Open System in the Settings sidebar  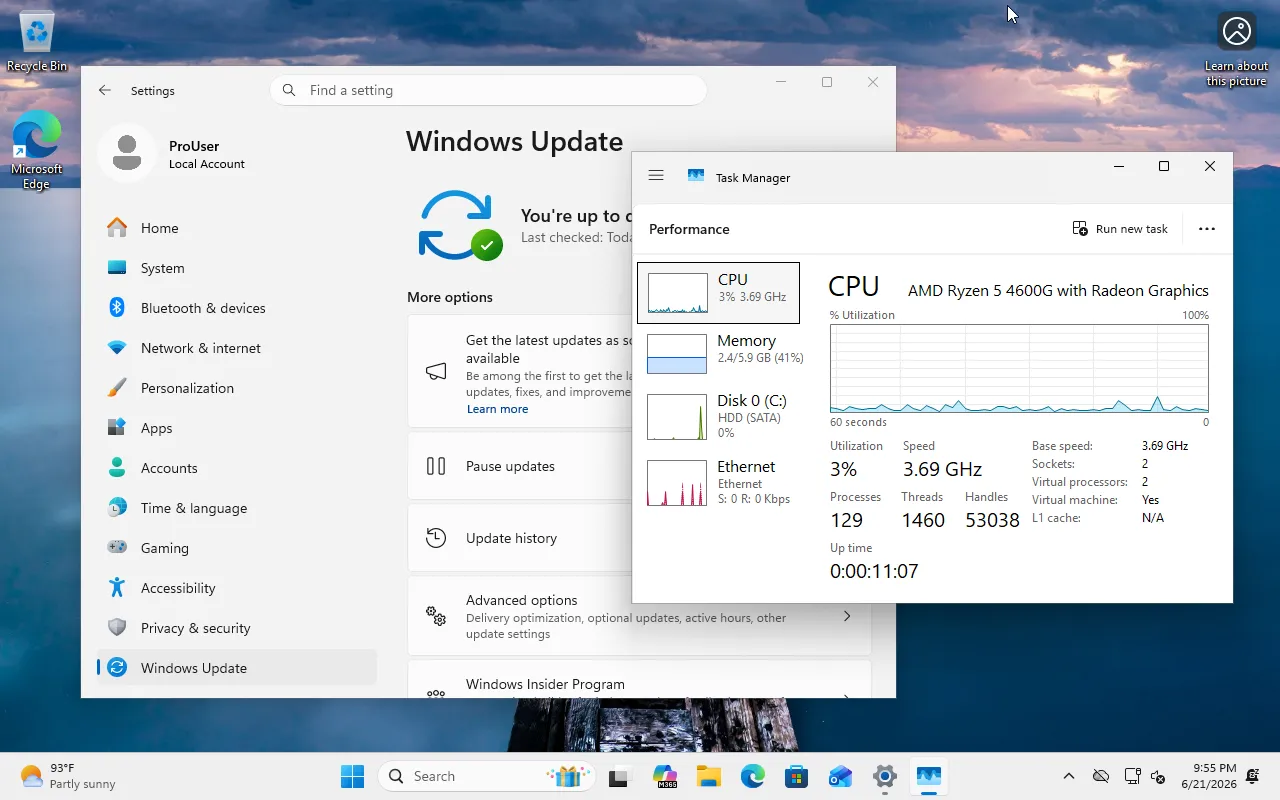237,268
